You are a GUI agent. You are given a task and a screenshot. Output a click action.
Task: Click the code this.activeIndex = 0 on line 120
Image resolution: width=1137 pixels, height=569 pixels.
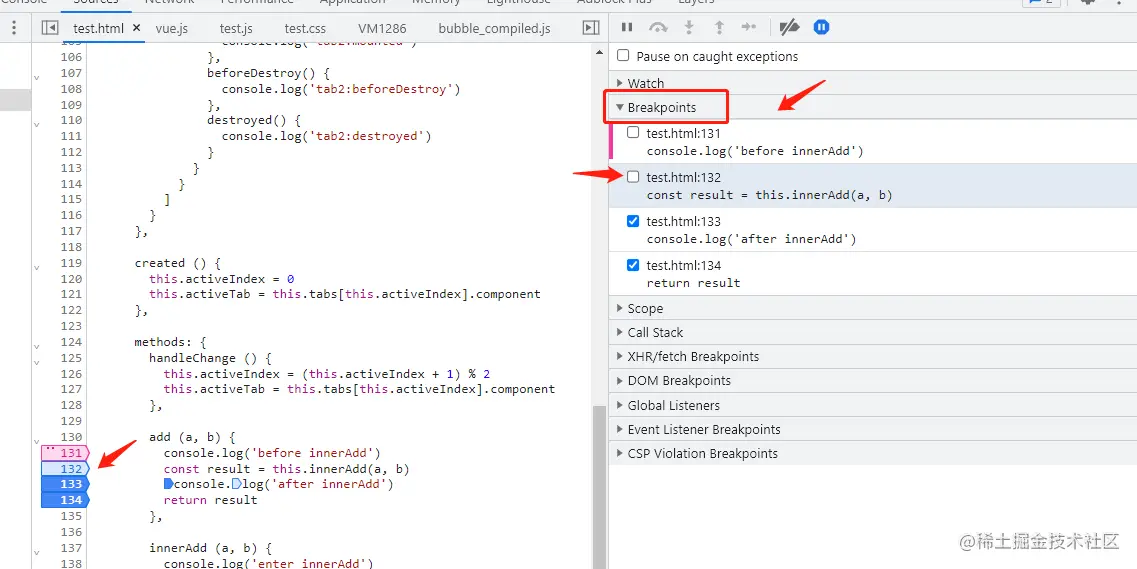tap(221, 279)
